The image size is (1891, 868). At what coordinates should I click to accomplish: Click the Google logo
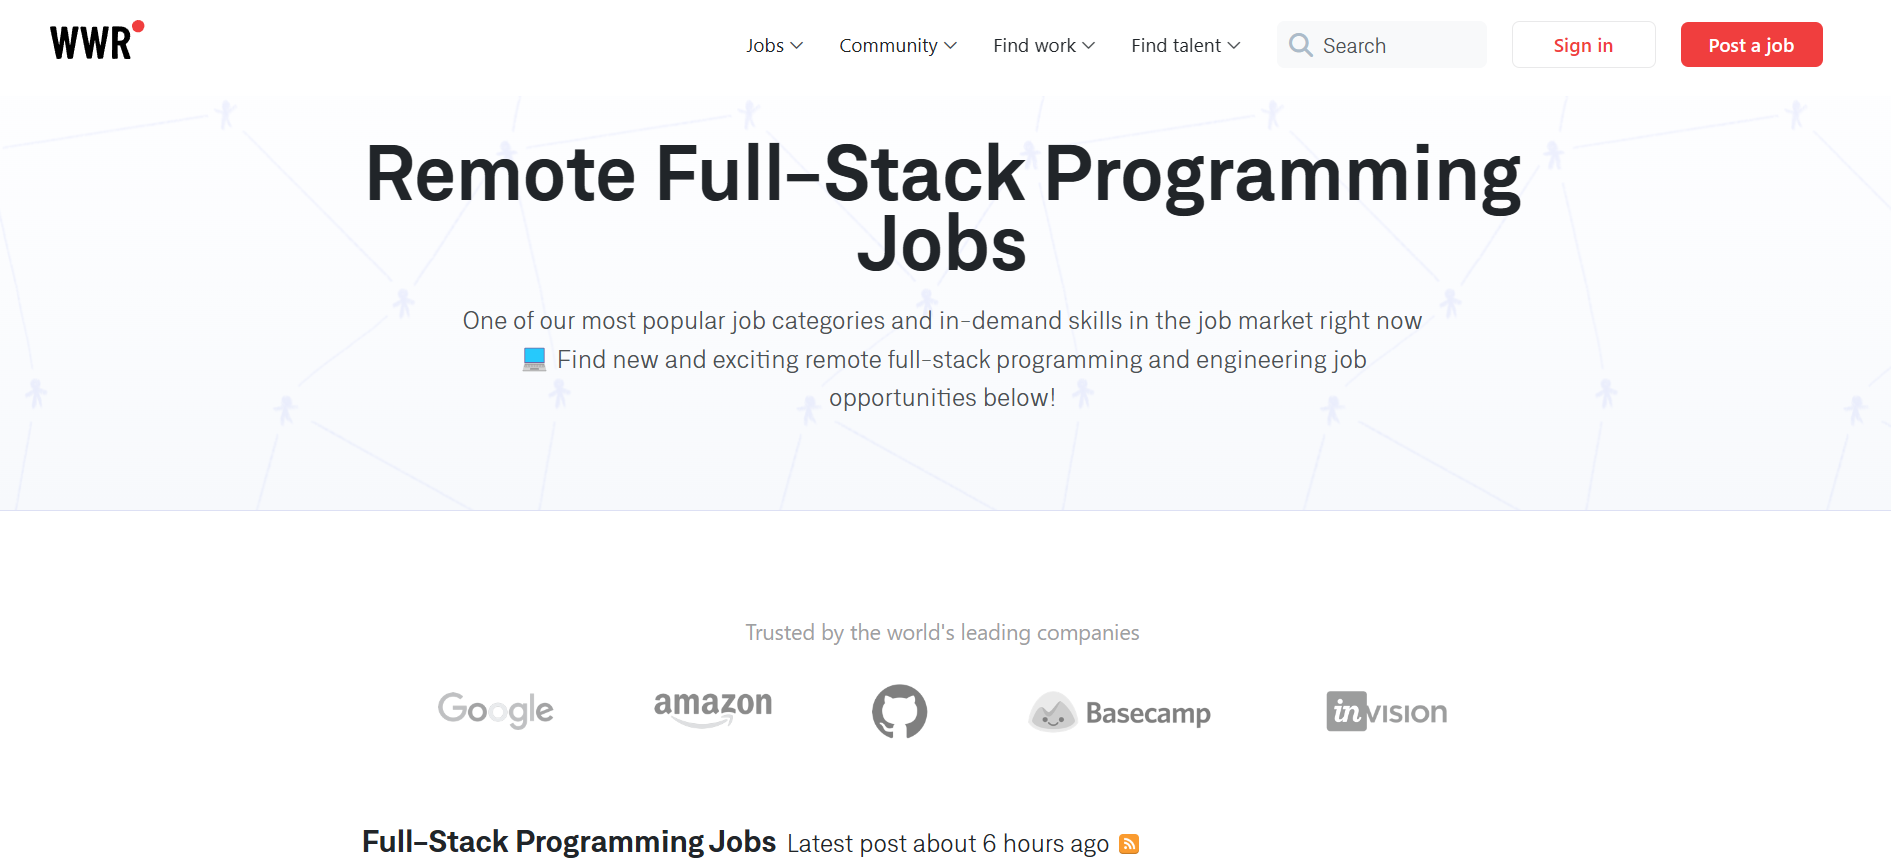(495, 710)
